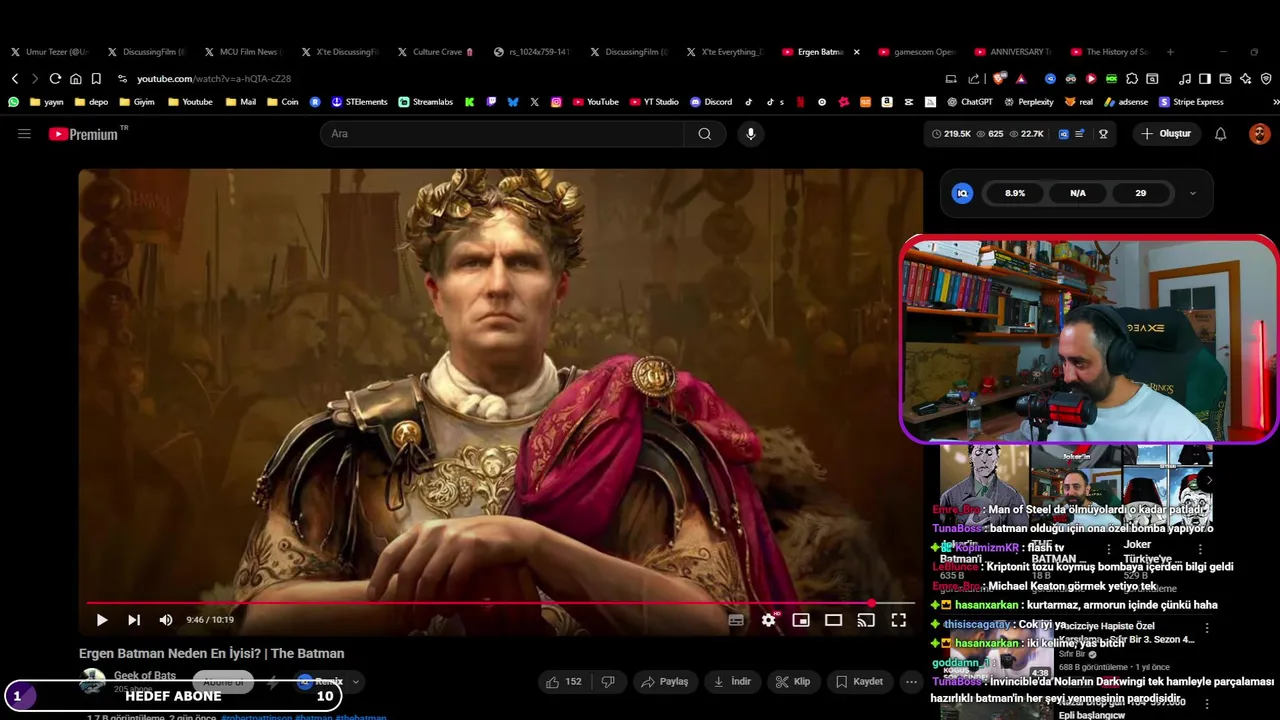1280x720 pixels.
Task: Open YT Studio bookmark
Action: (x=654, y=102)
